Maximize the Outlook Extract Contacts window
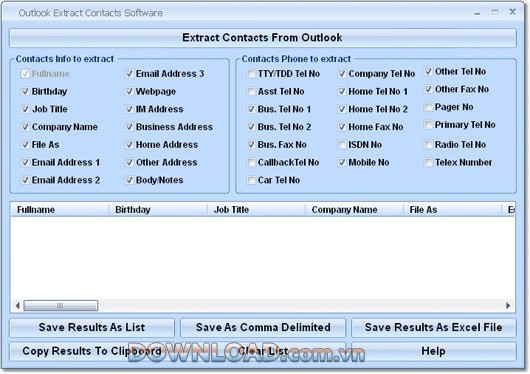The width and height of the screenshot is (530, 374). (x=495, y=13)
